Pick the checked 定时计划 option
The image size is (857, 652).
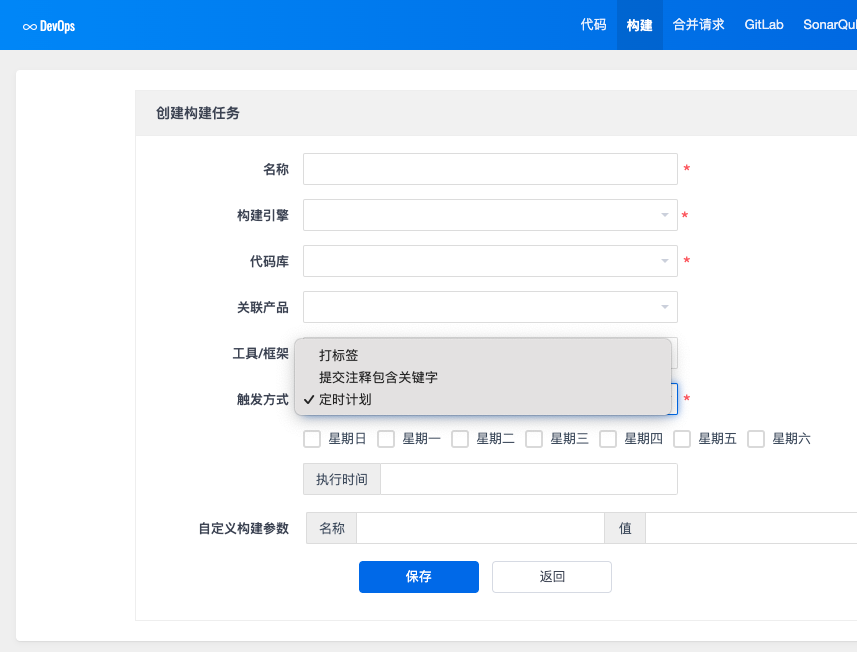tap(345, 399)
